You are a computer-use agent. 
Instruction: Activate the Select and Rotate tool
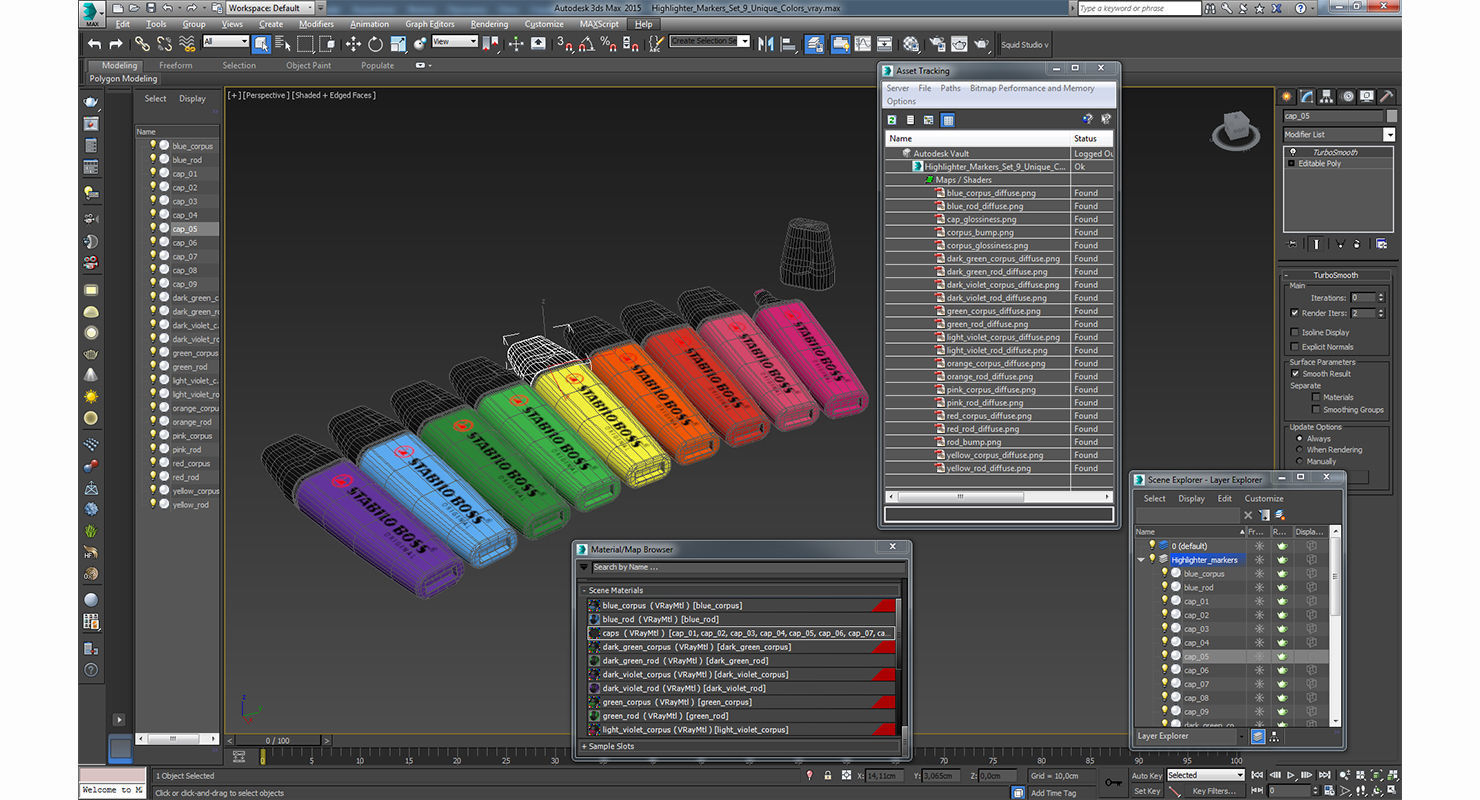(375, 44)
